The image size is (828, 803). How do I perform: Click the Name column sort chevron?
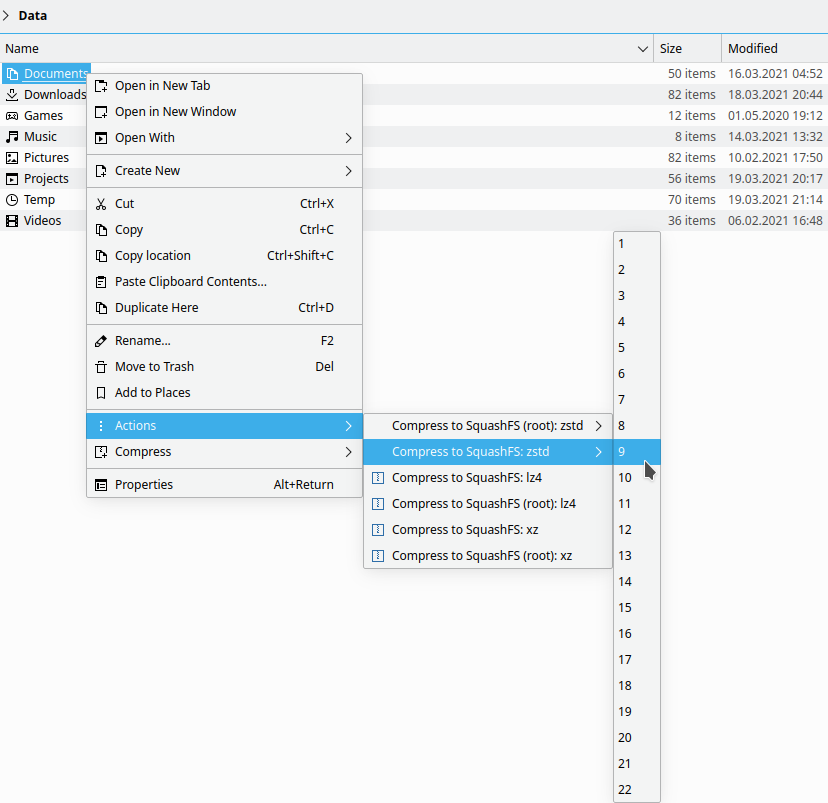pyautogui.click(x=643, y=49)
